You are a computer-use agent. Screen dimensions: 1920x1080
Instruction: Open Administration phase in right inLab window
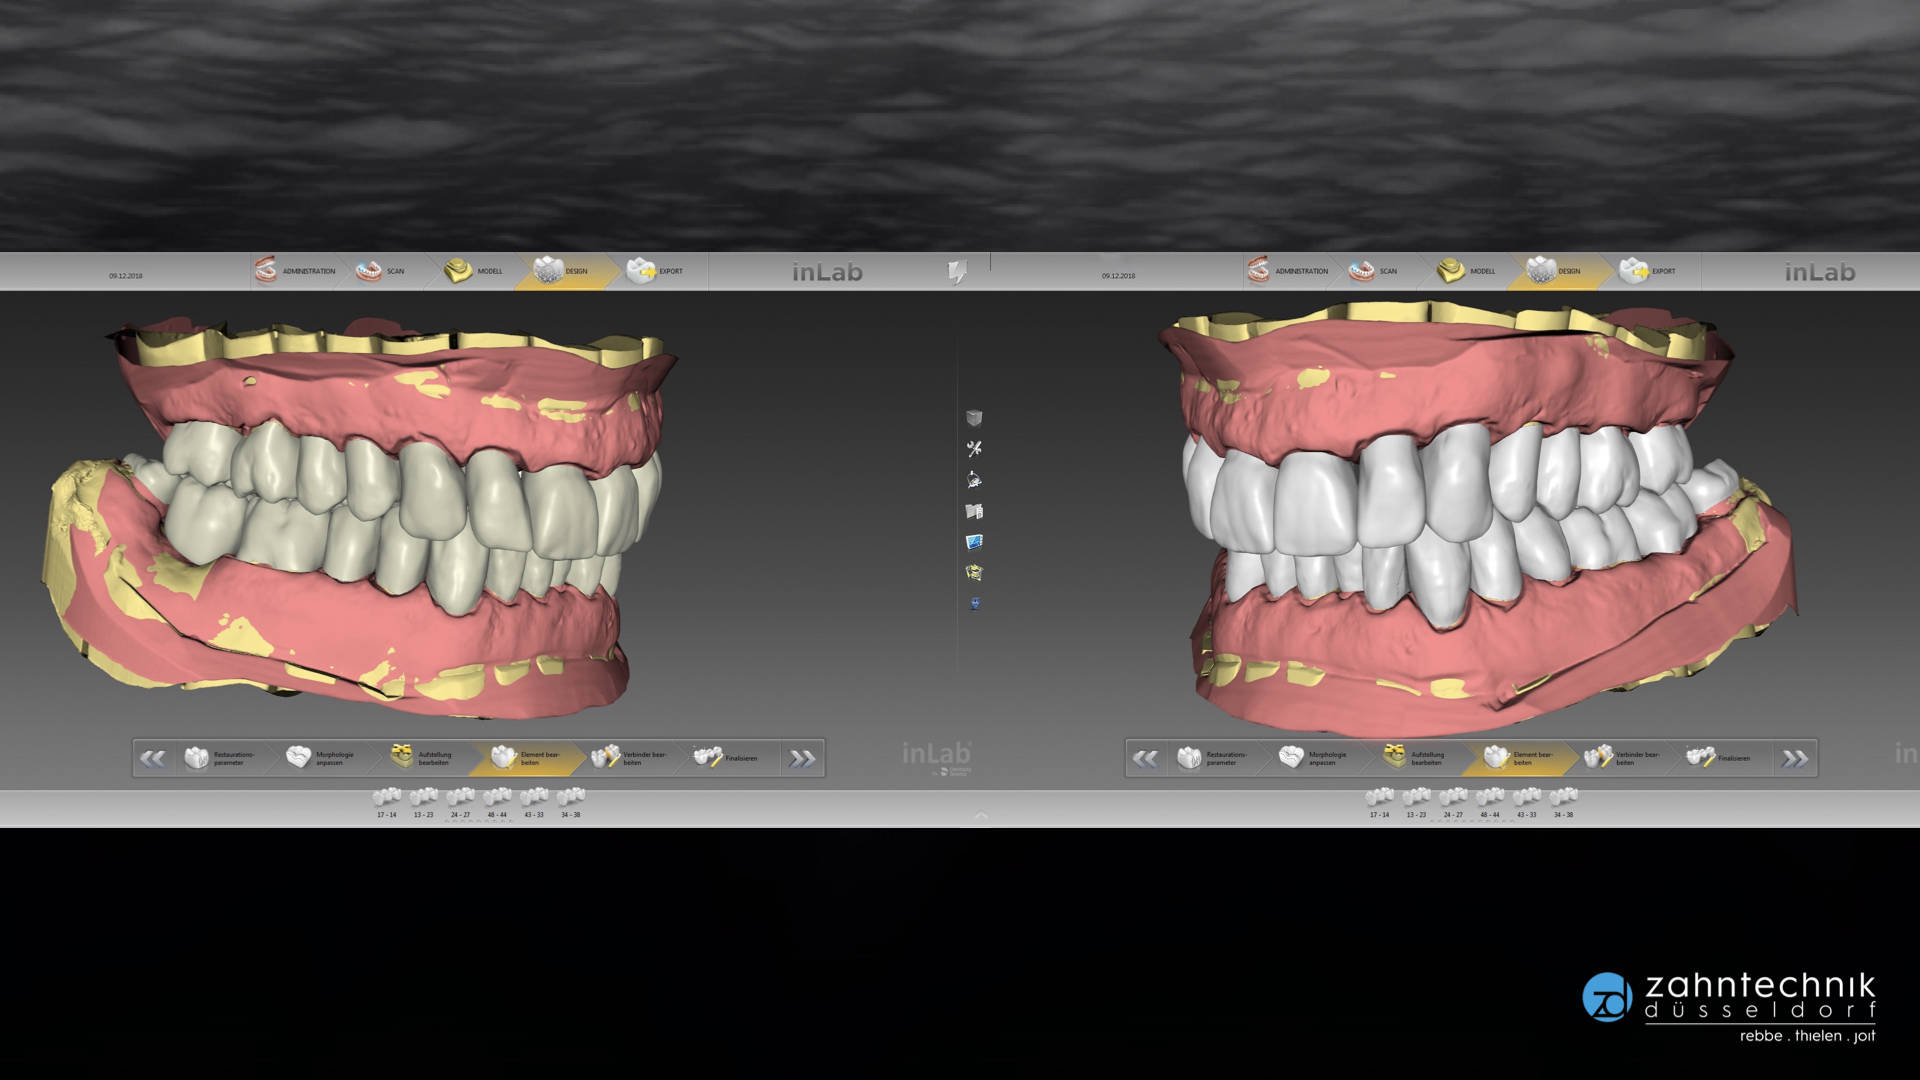point(1288,271)
